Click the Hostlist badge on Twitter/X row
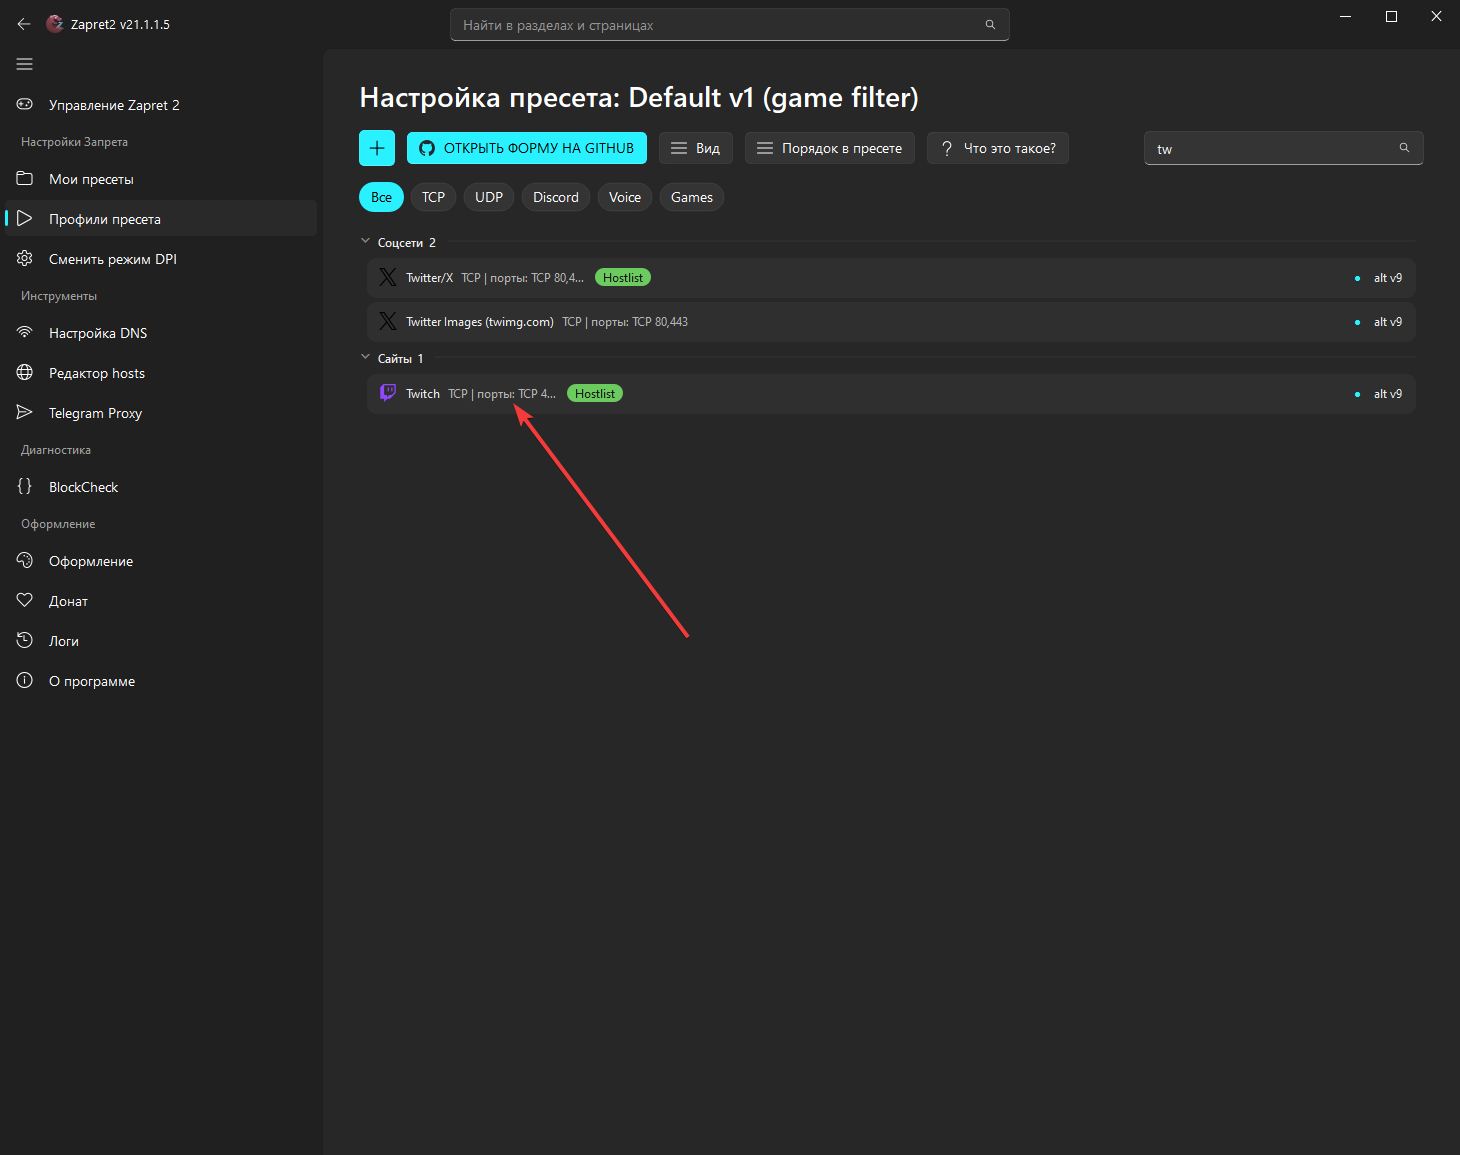The image size is (1460, 1155). click(x=623, y=278)
